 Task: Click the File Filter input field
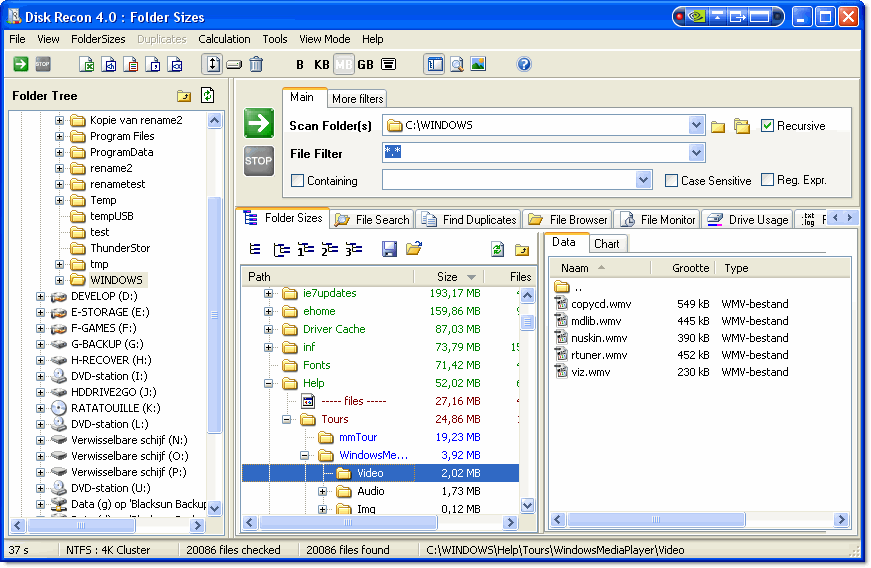click(x=535, y=153)
